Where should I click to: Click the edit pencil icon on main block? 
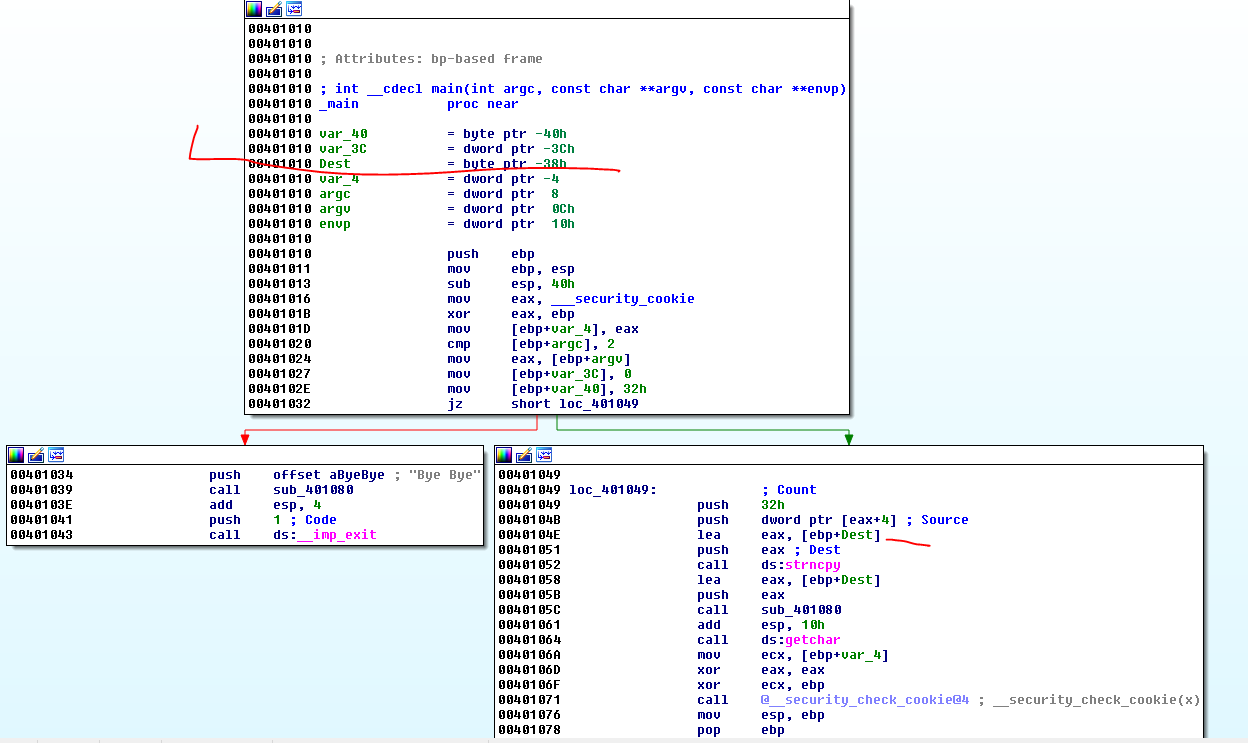(274, 9)
